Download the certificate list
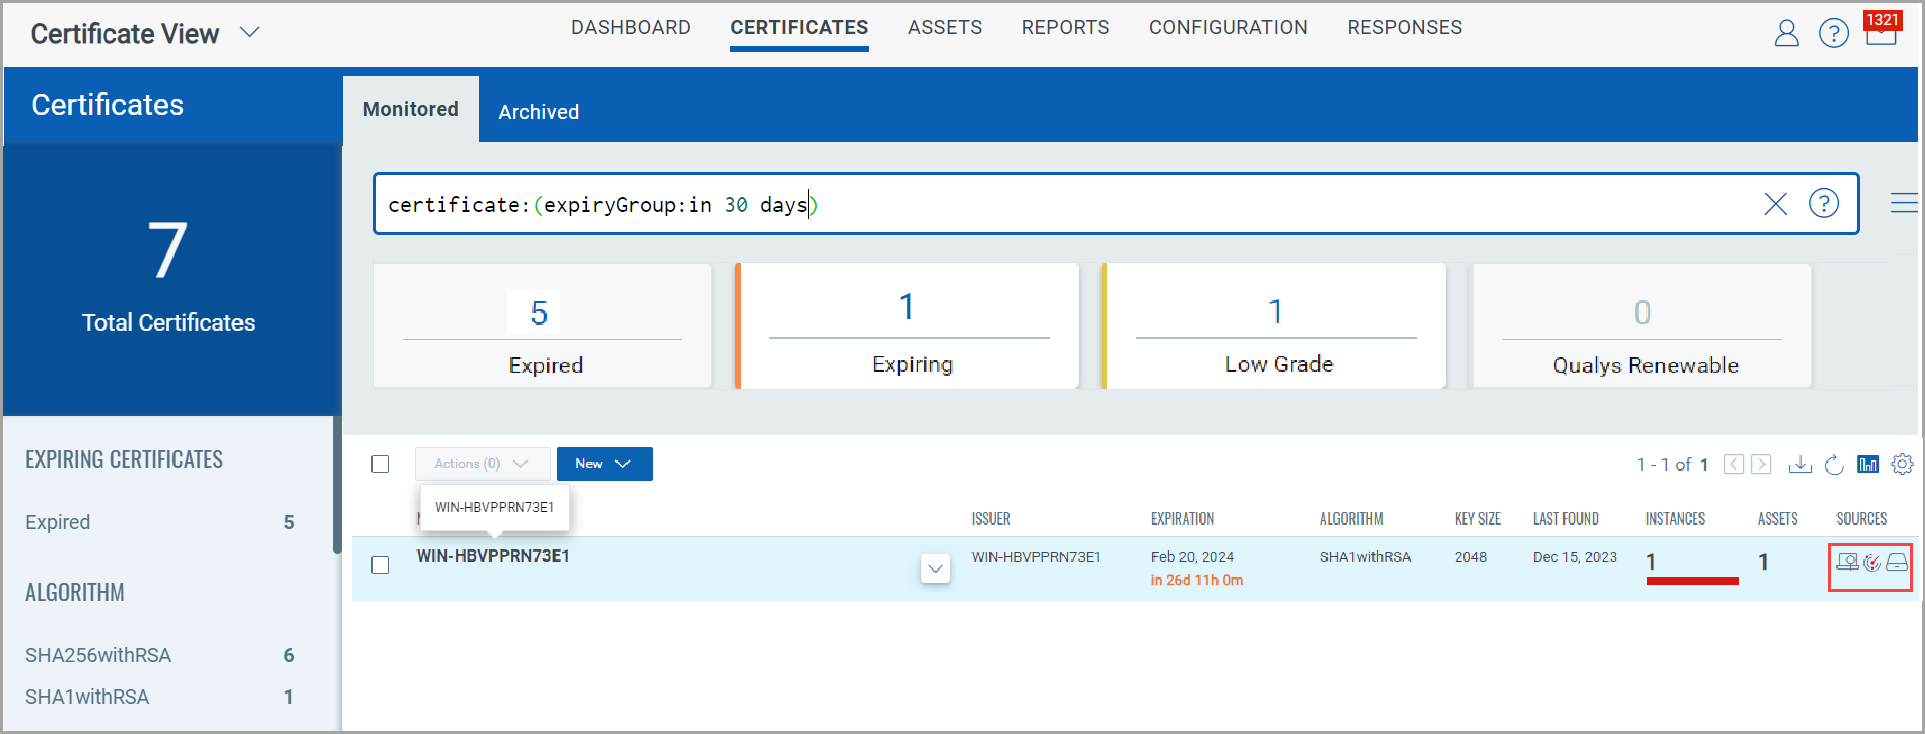1925x734 pixels. [x=1800, y=464]
